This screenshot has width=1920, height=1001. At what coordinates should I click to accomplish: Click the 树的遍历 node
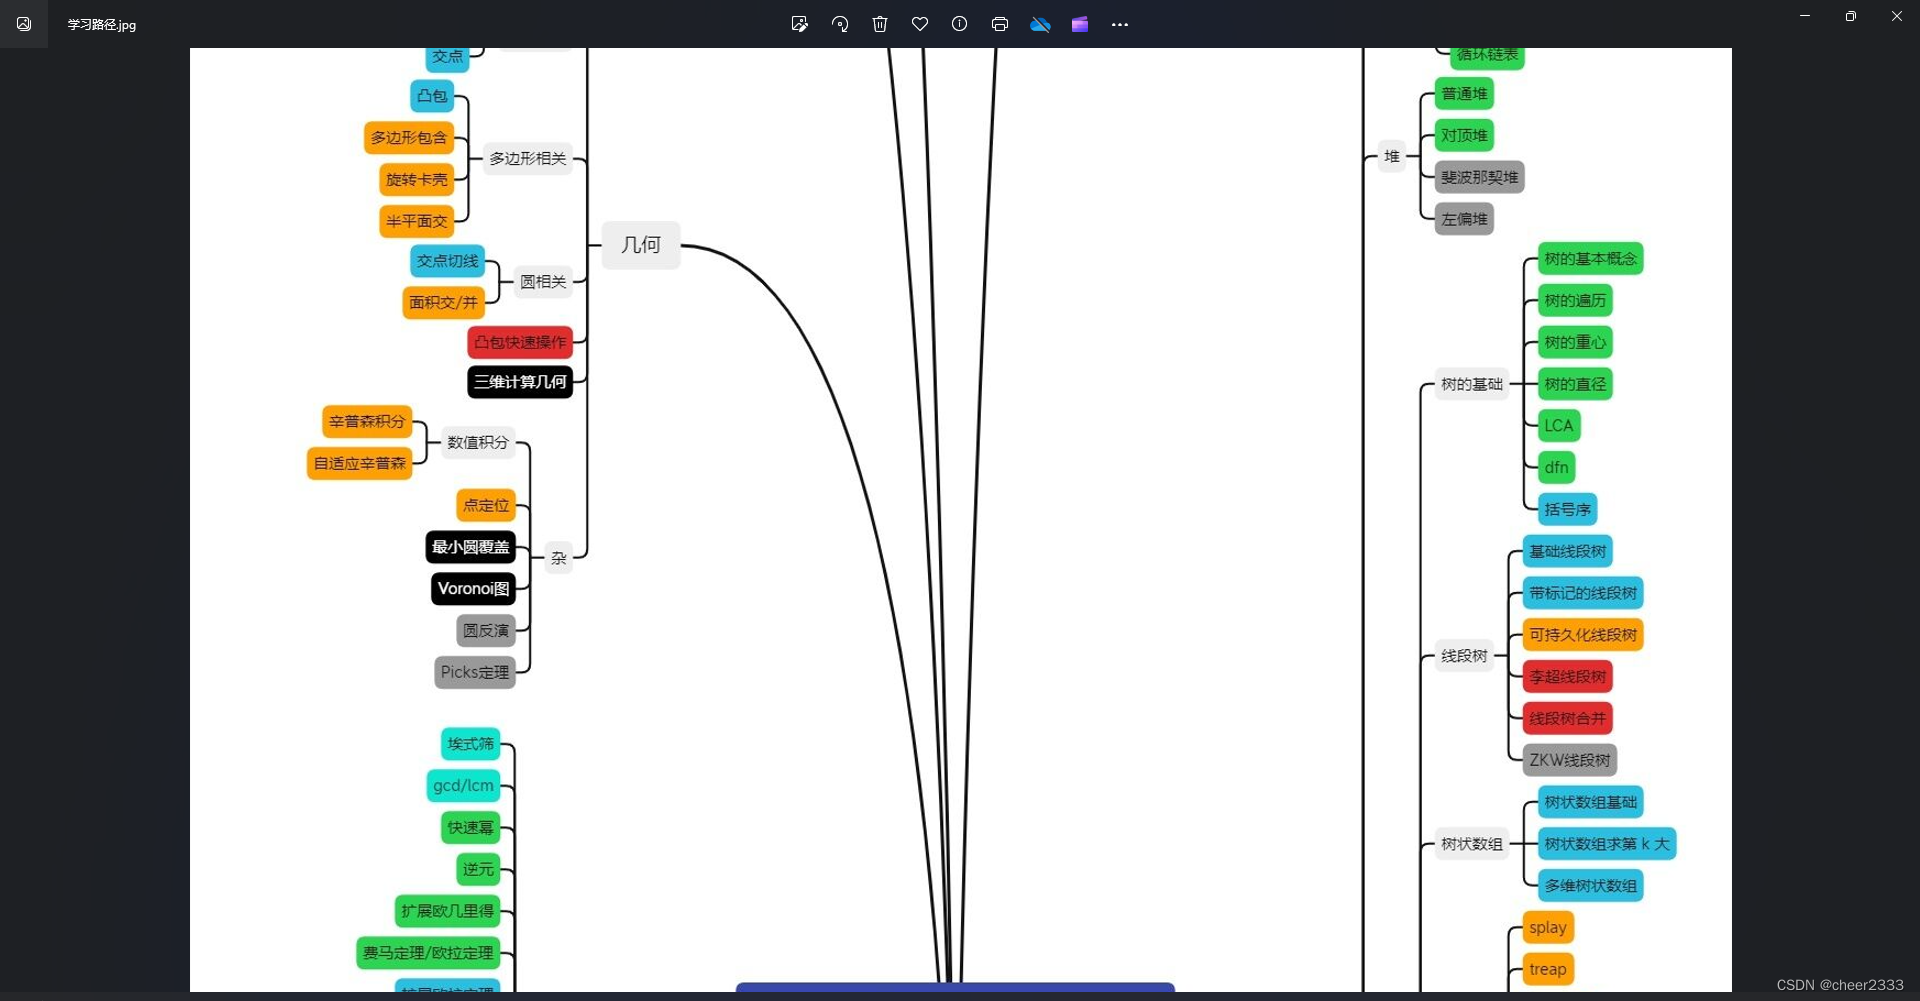click(x=1575, y=300)
